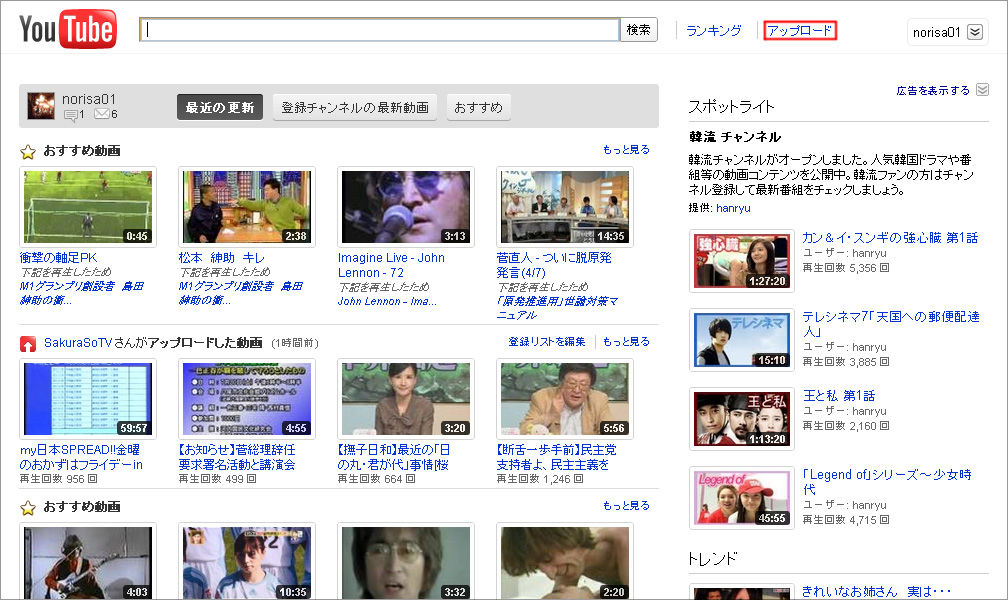Image resolution: width=1008 pixels, height=600 pixels.
Task: Open the アップロード link
Action: (x=800, y=31)
